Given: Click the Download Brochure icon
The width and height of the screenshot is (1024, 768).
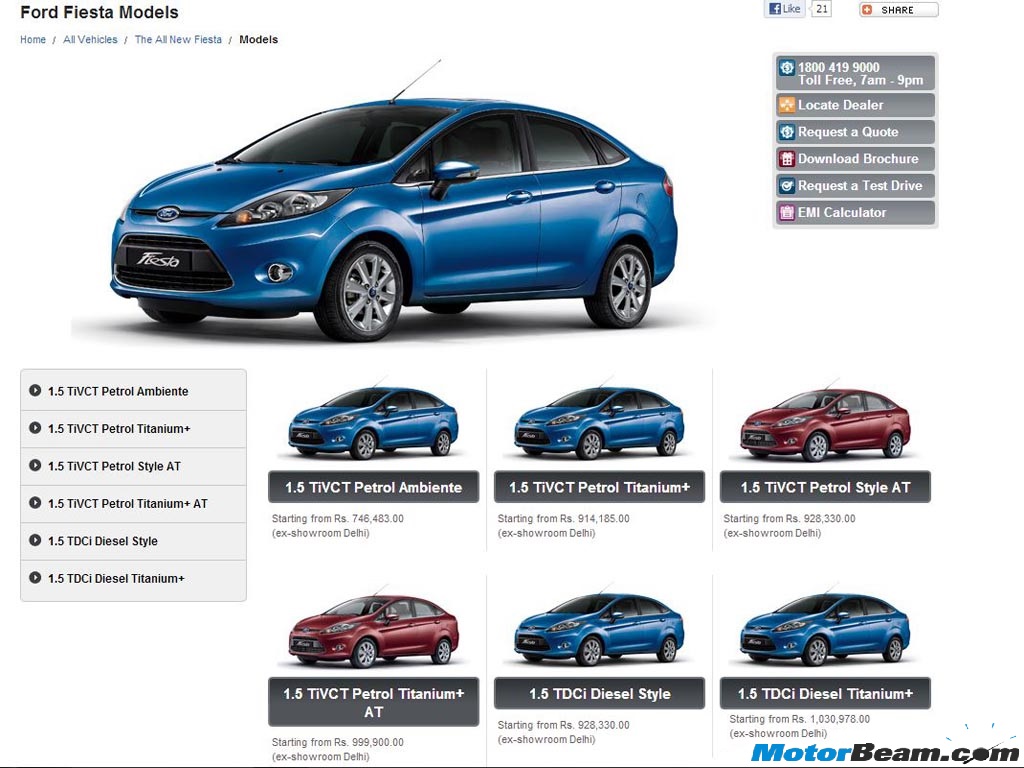Looking at the screenshot, I should click(x=787, y=159).
